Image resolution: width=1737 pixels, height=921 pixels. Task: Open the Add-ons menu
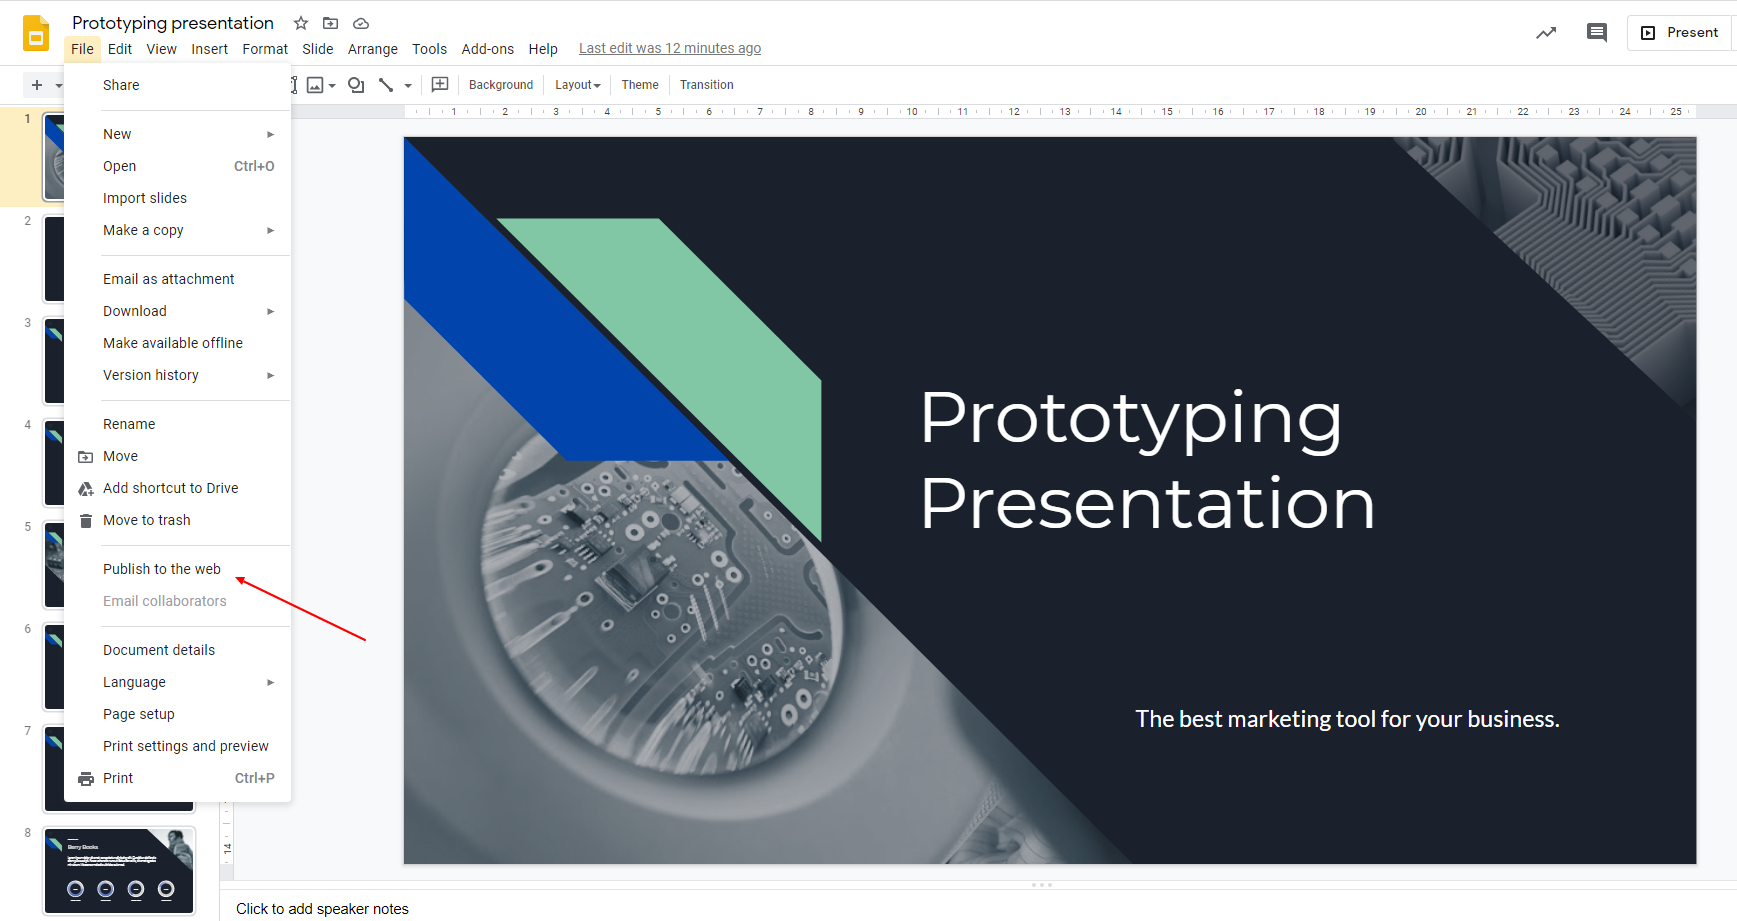point(488,49)
